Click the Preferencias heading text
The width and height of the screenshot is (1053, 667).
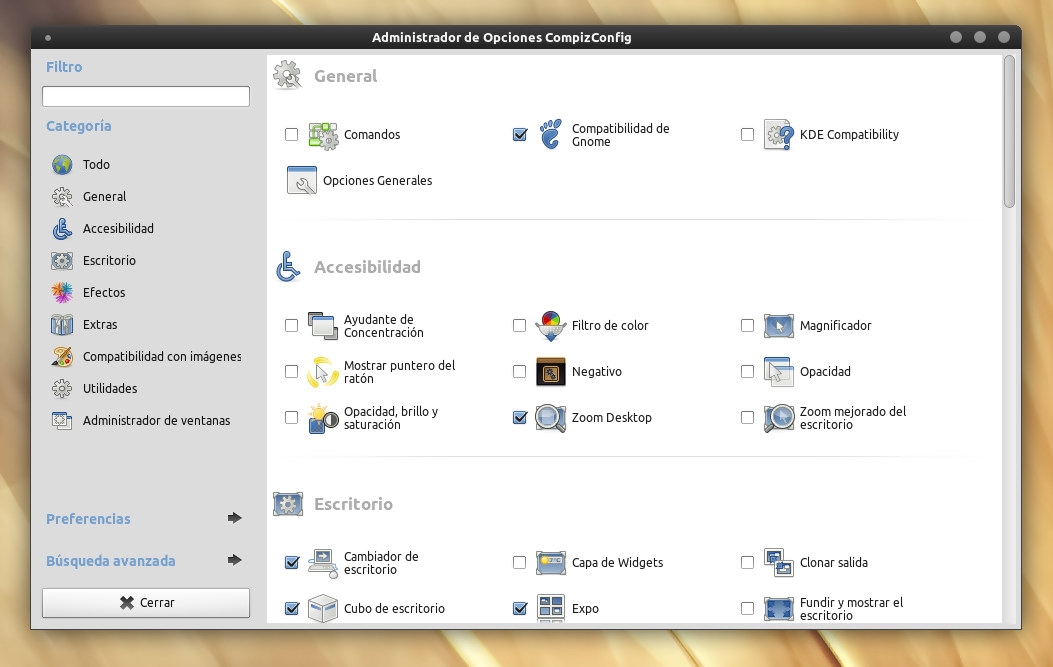click(x=88, y=519)
